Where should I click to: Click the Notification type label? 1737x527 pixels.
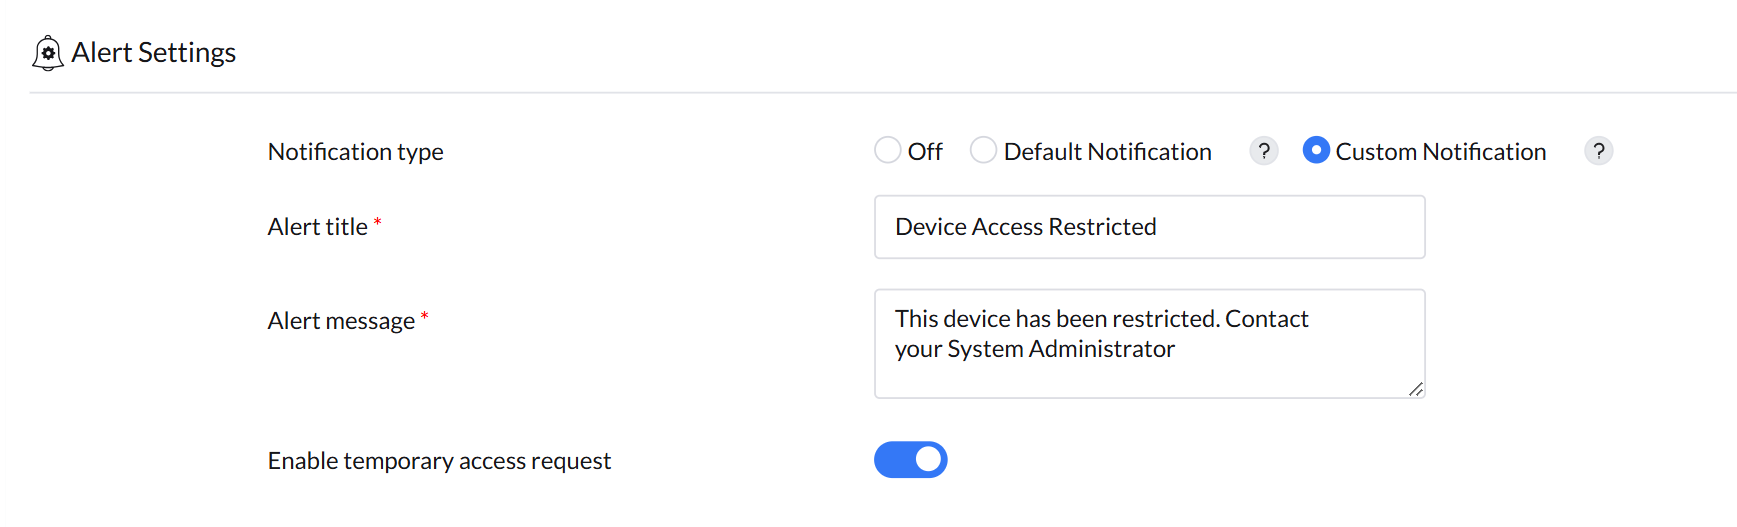pyautogui.click(x=355, y=152)
